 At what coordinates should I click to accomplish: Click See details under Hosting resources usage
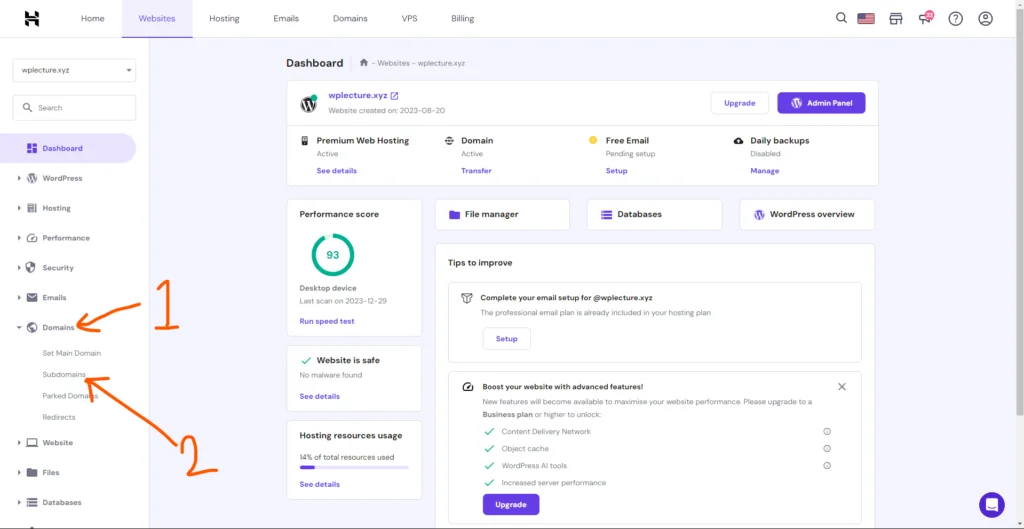[320, 485]
